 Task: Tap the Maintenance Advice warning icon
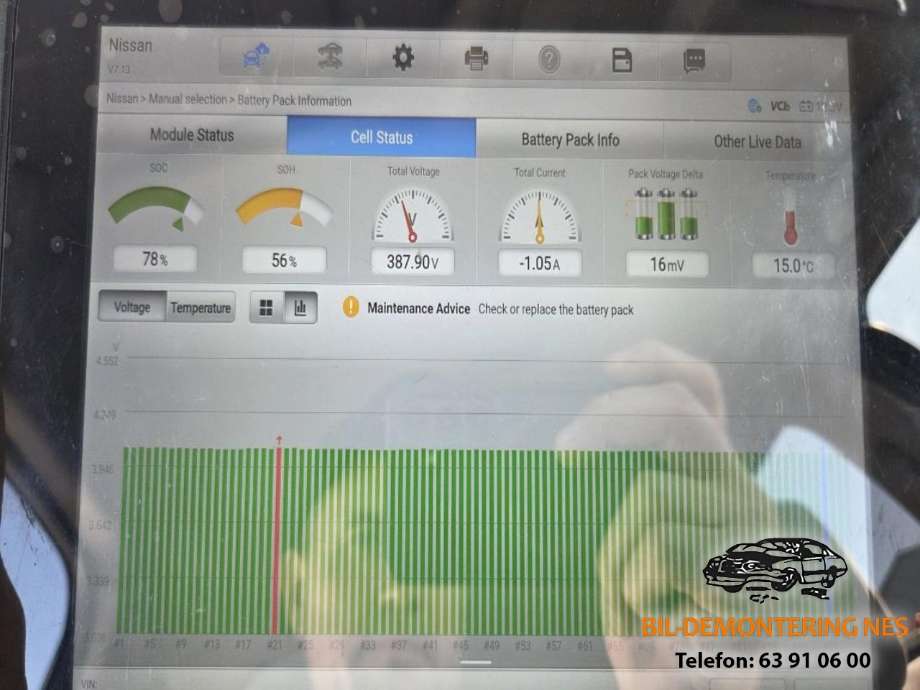click(351, 307)
